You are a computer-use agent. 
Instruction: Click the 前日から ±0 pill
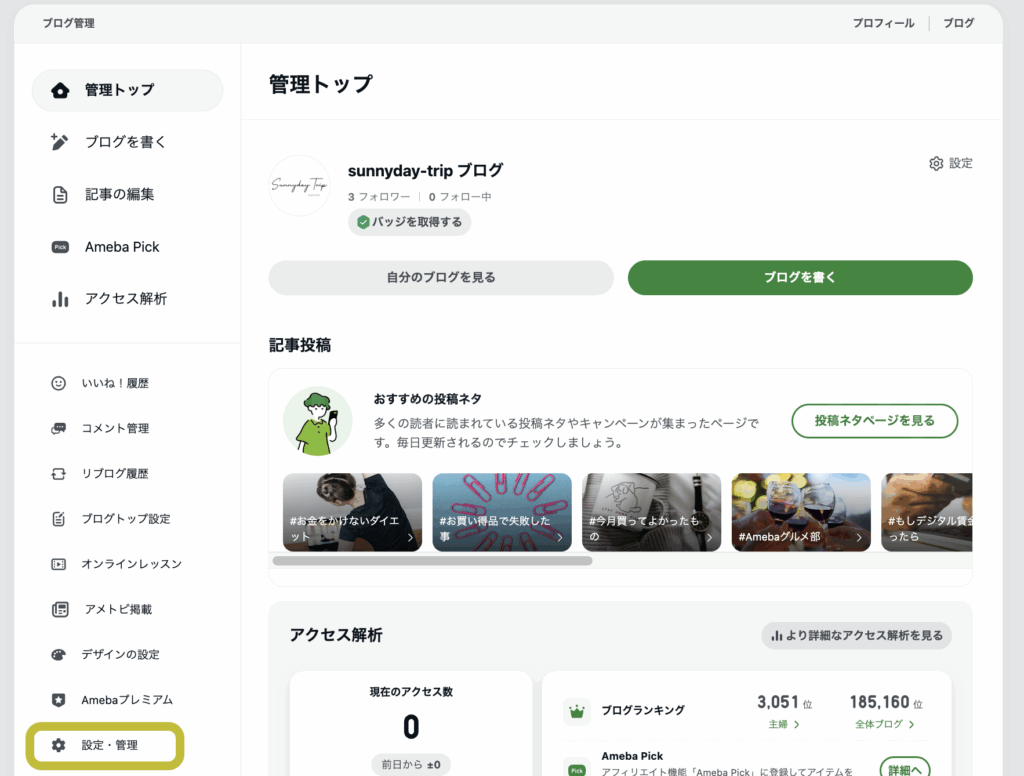411,764
